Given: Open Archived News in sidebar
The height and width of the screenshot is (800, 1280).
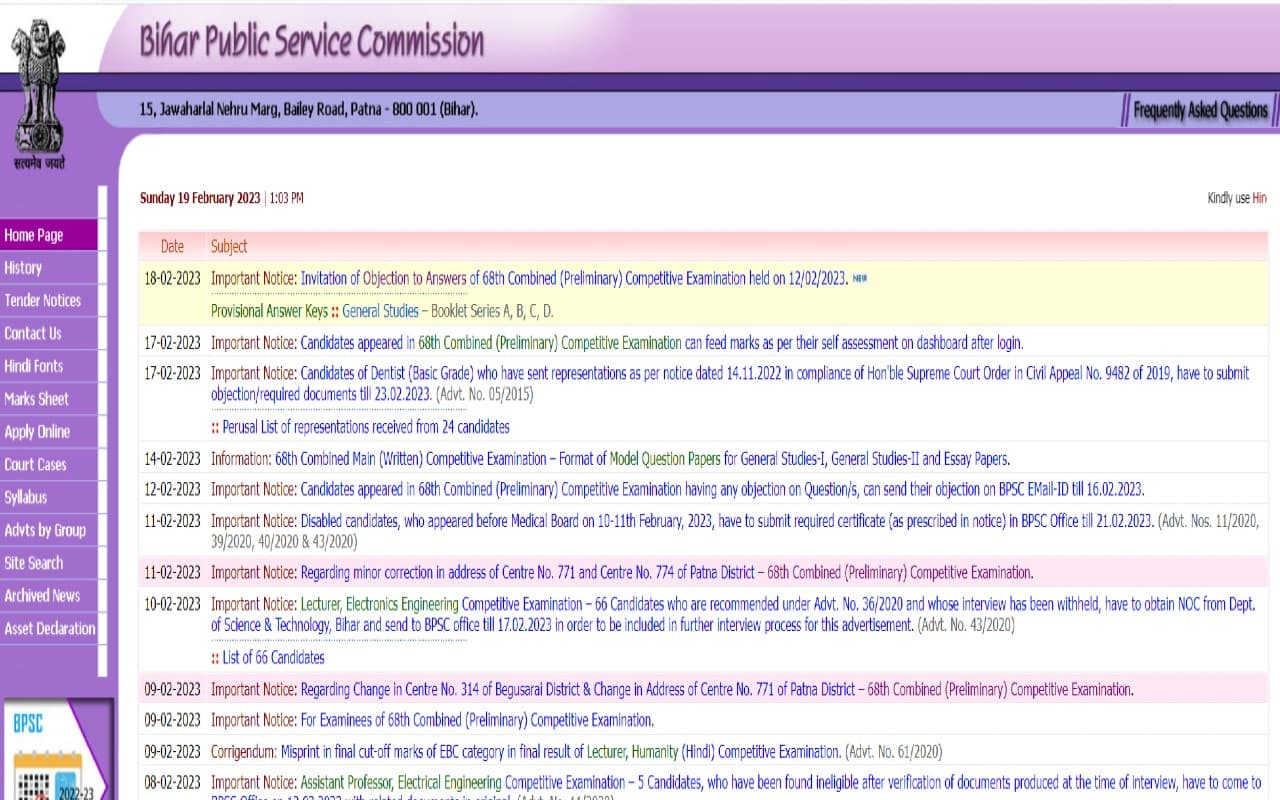Looking at the screenshot, I should tap(42, 596).
